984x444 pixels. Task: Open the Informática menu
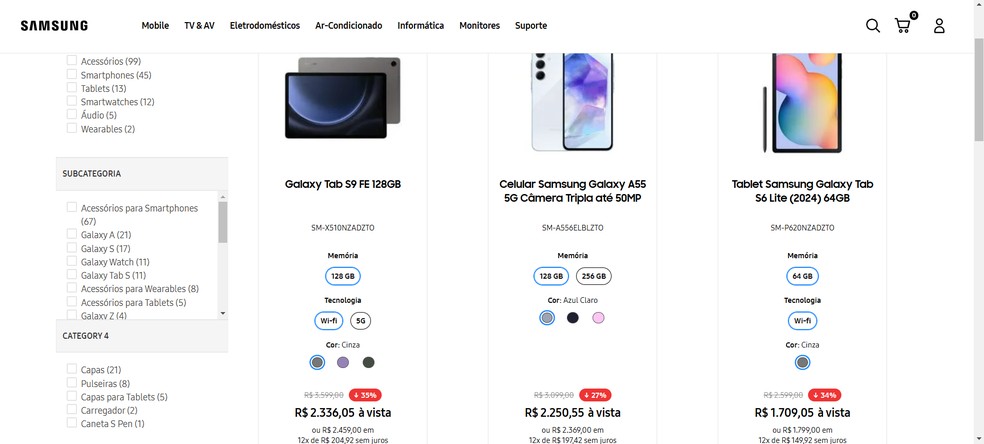coord(420,26)
